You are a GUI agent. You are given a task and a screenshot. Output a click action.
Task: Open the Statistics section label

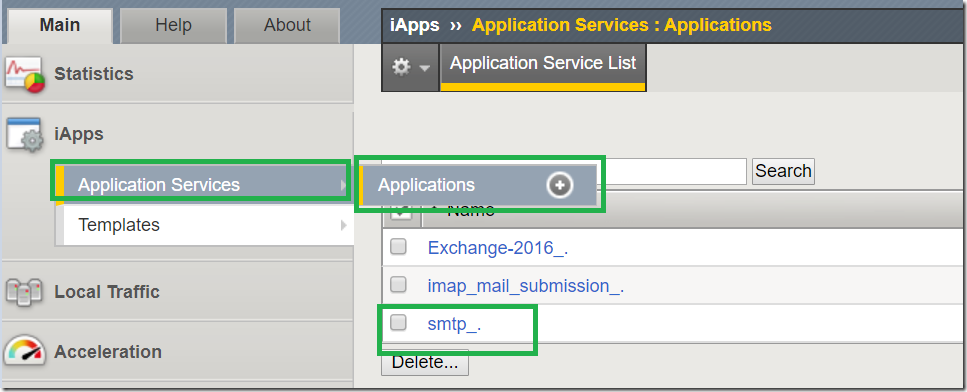(94, 74)
